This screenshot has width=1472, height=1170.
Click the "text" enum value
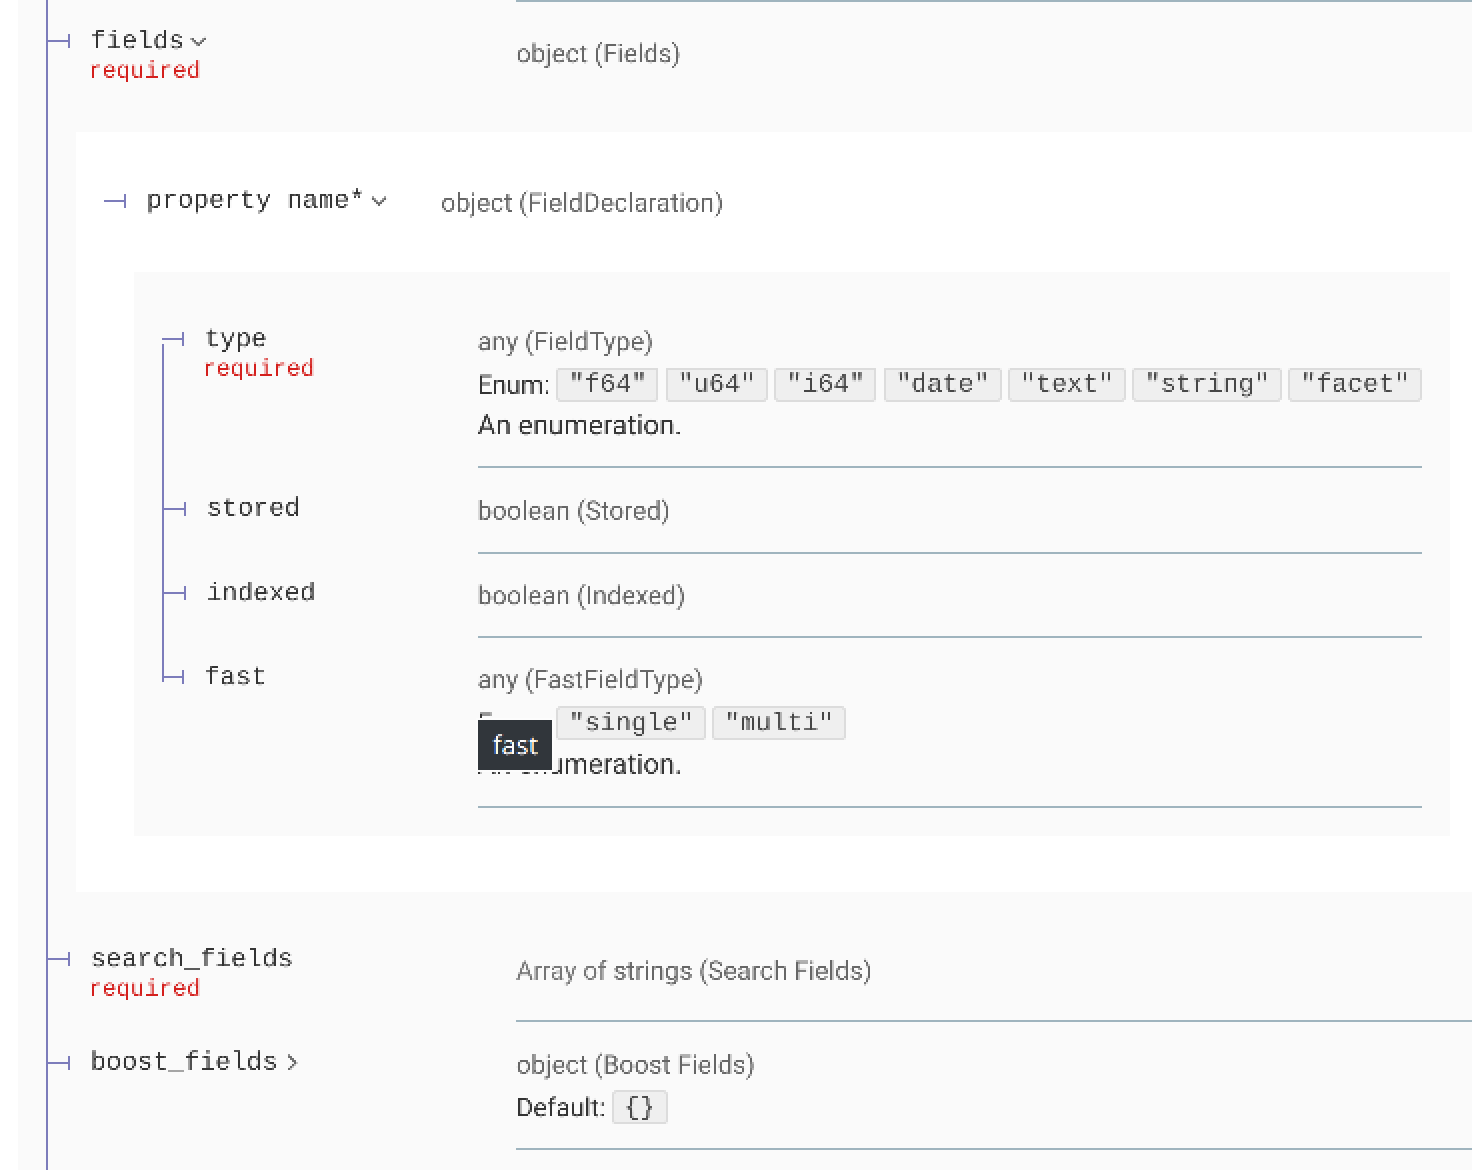point(1066,384)
